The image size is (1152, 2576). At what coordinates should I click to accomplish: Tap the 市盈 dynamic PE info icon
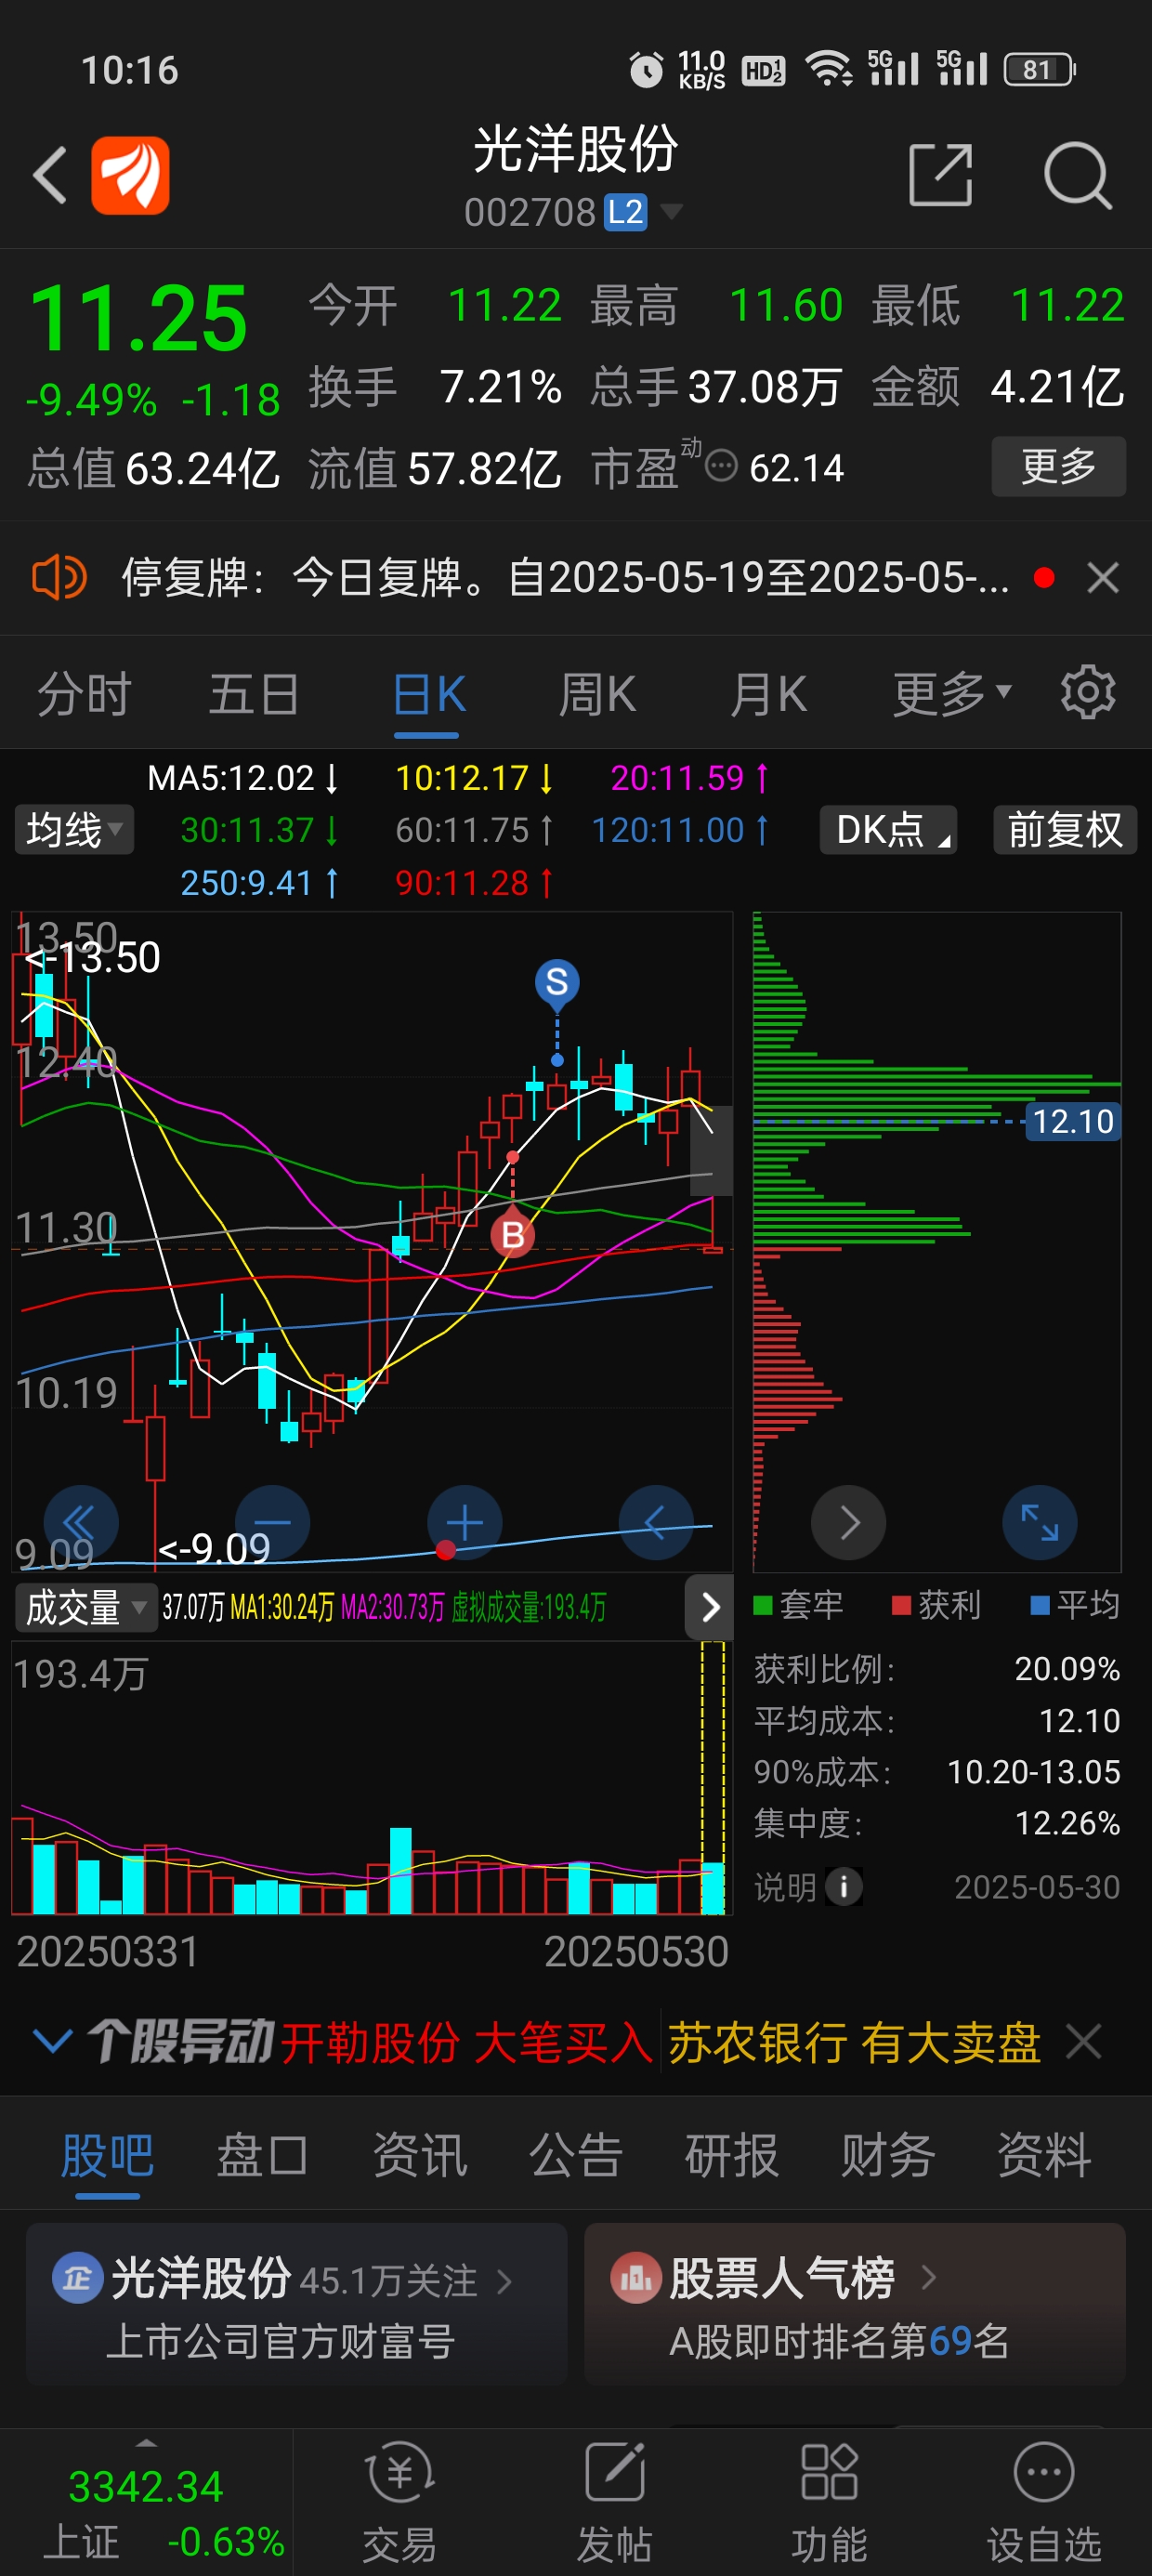[x=721, y=465]
